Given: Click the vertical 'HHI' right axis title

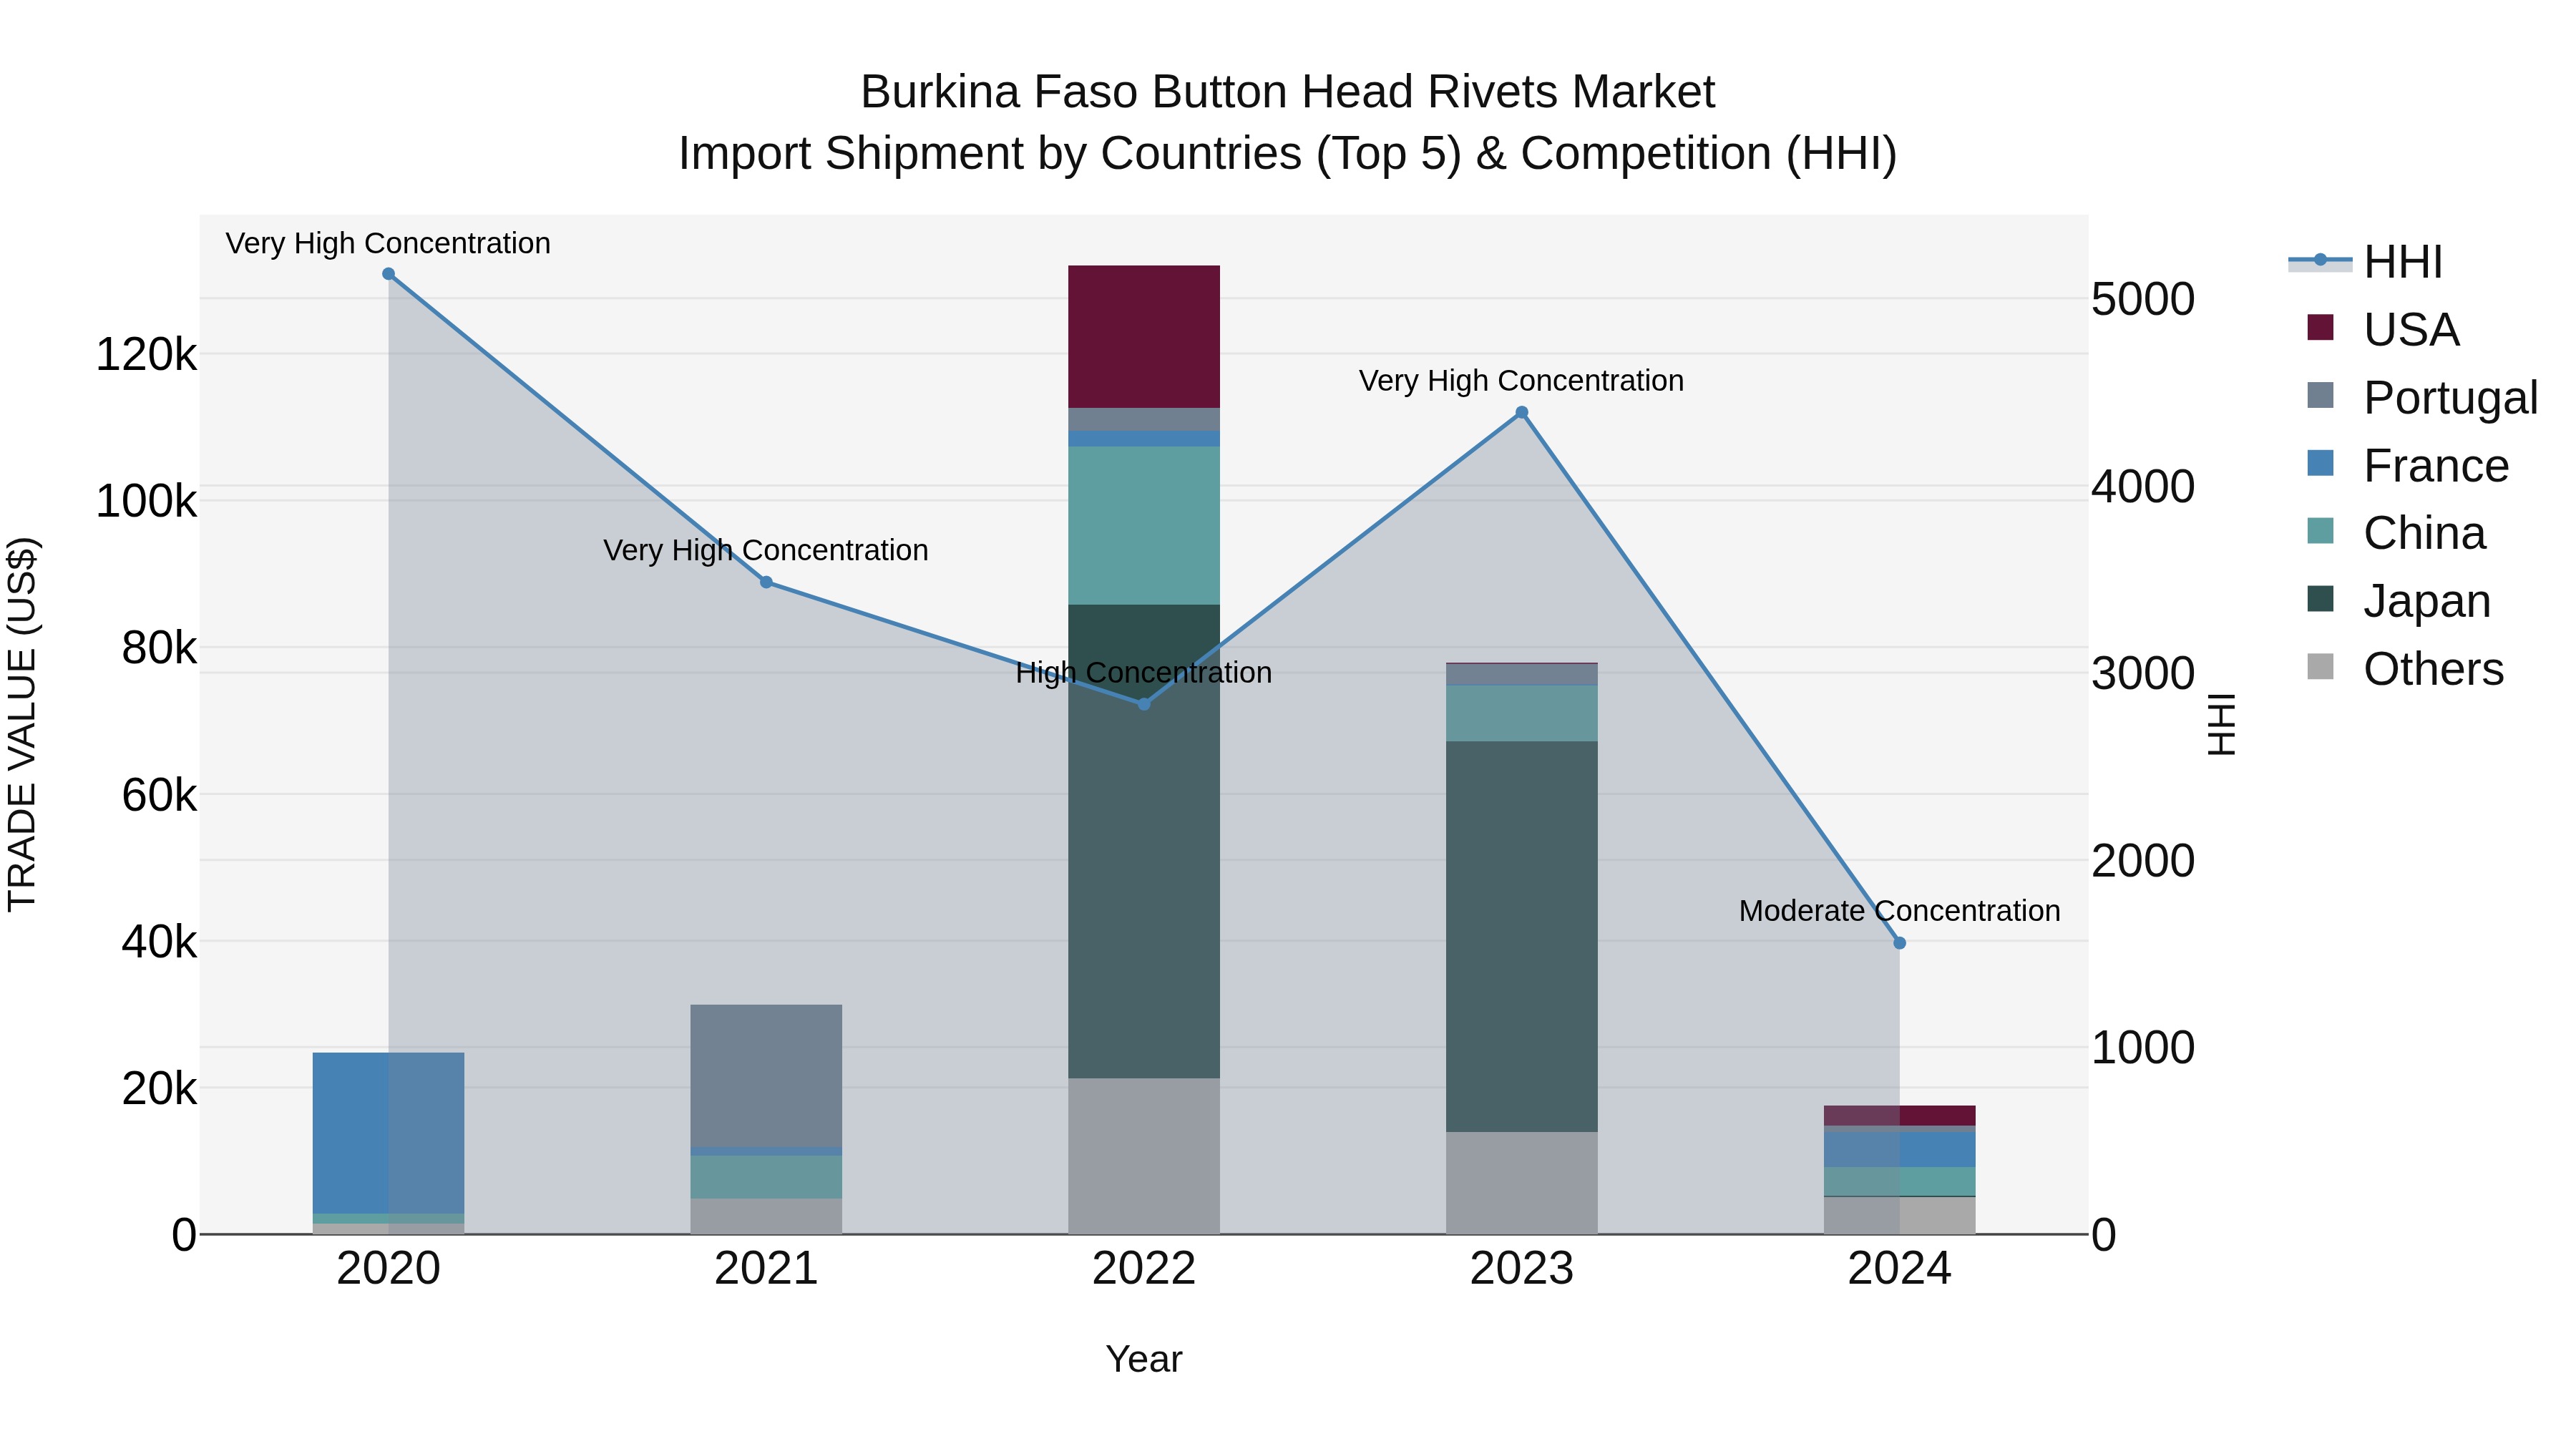Looking at the screenshot, I should coord(2221,724).
